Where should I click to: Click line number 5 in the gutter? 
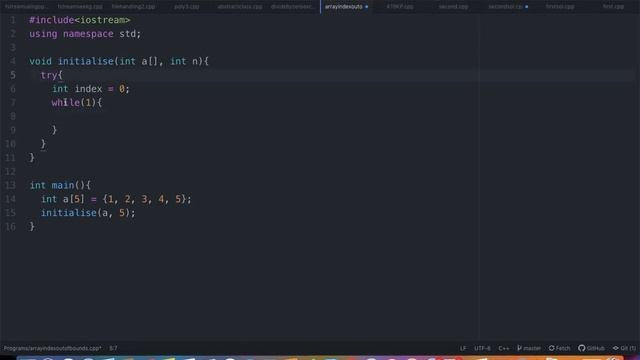13,75
